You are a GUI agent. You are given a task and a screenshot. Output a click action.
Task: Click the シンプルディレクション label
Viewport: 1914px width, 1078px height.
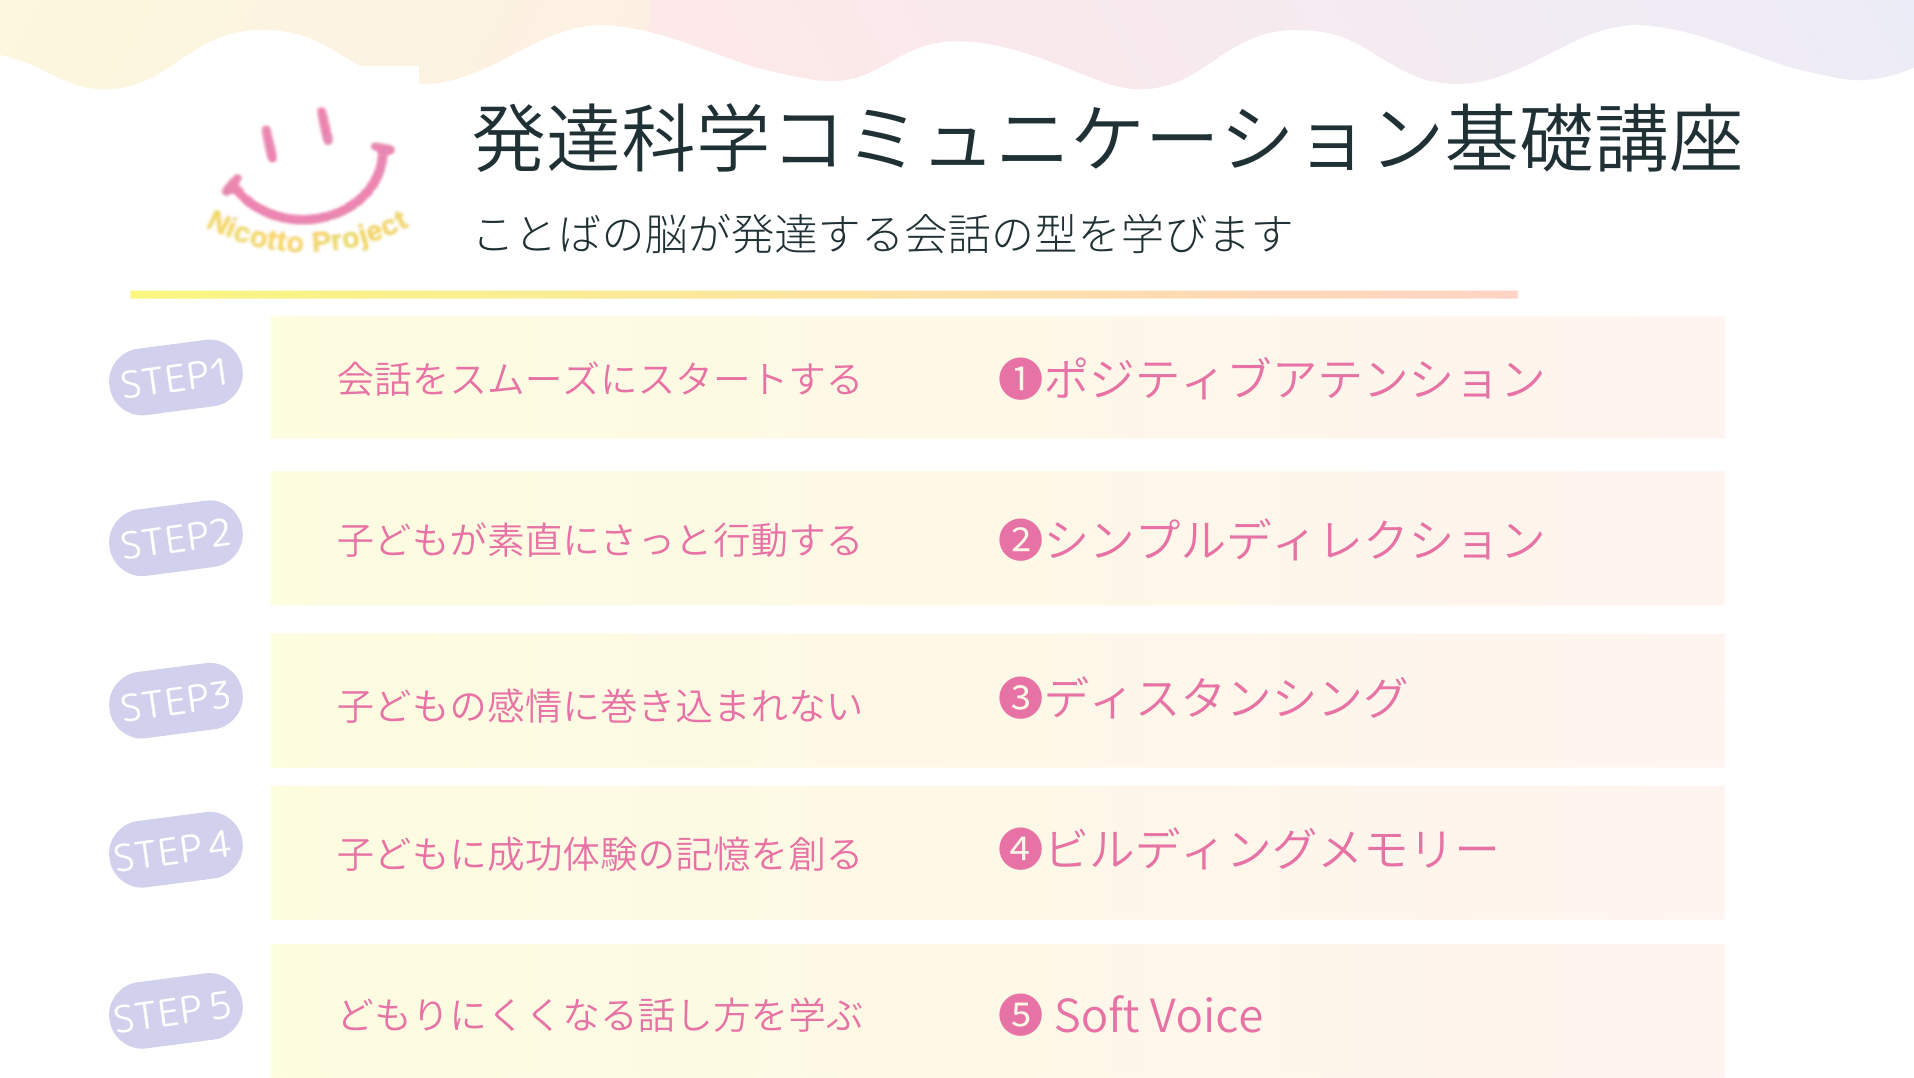click(1295, 540)
